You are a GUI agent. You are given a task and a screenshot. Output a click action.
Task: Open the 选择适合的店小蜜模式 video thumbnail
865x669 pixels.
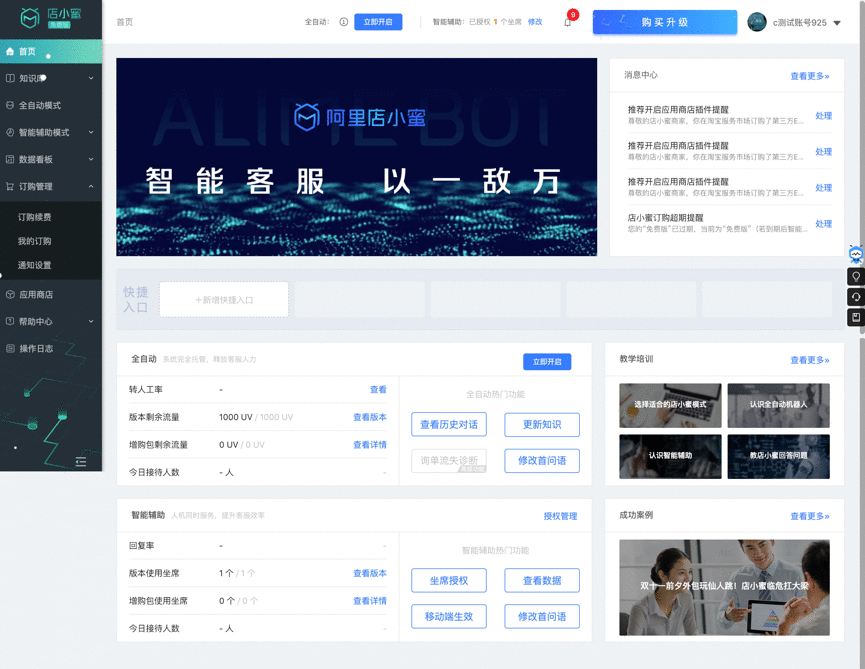point(670,405)
